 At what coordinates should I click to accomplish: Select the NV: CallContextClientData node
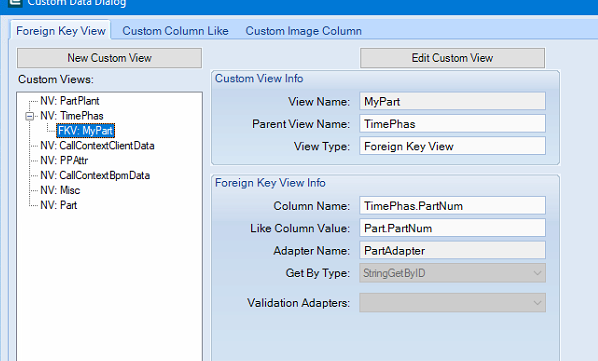click(97, 146)
